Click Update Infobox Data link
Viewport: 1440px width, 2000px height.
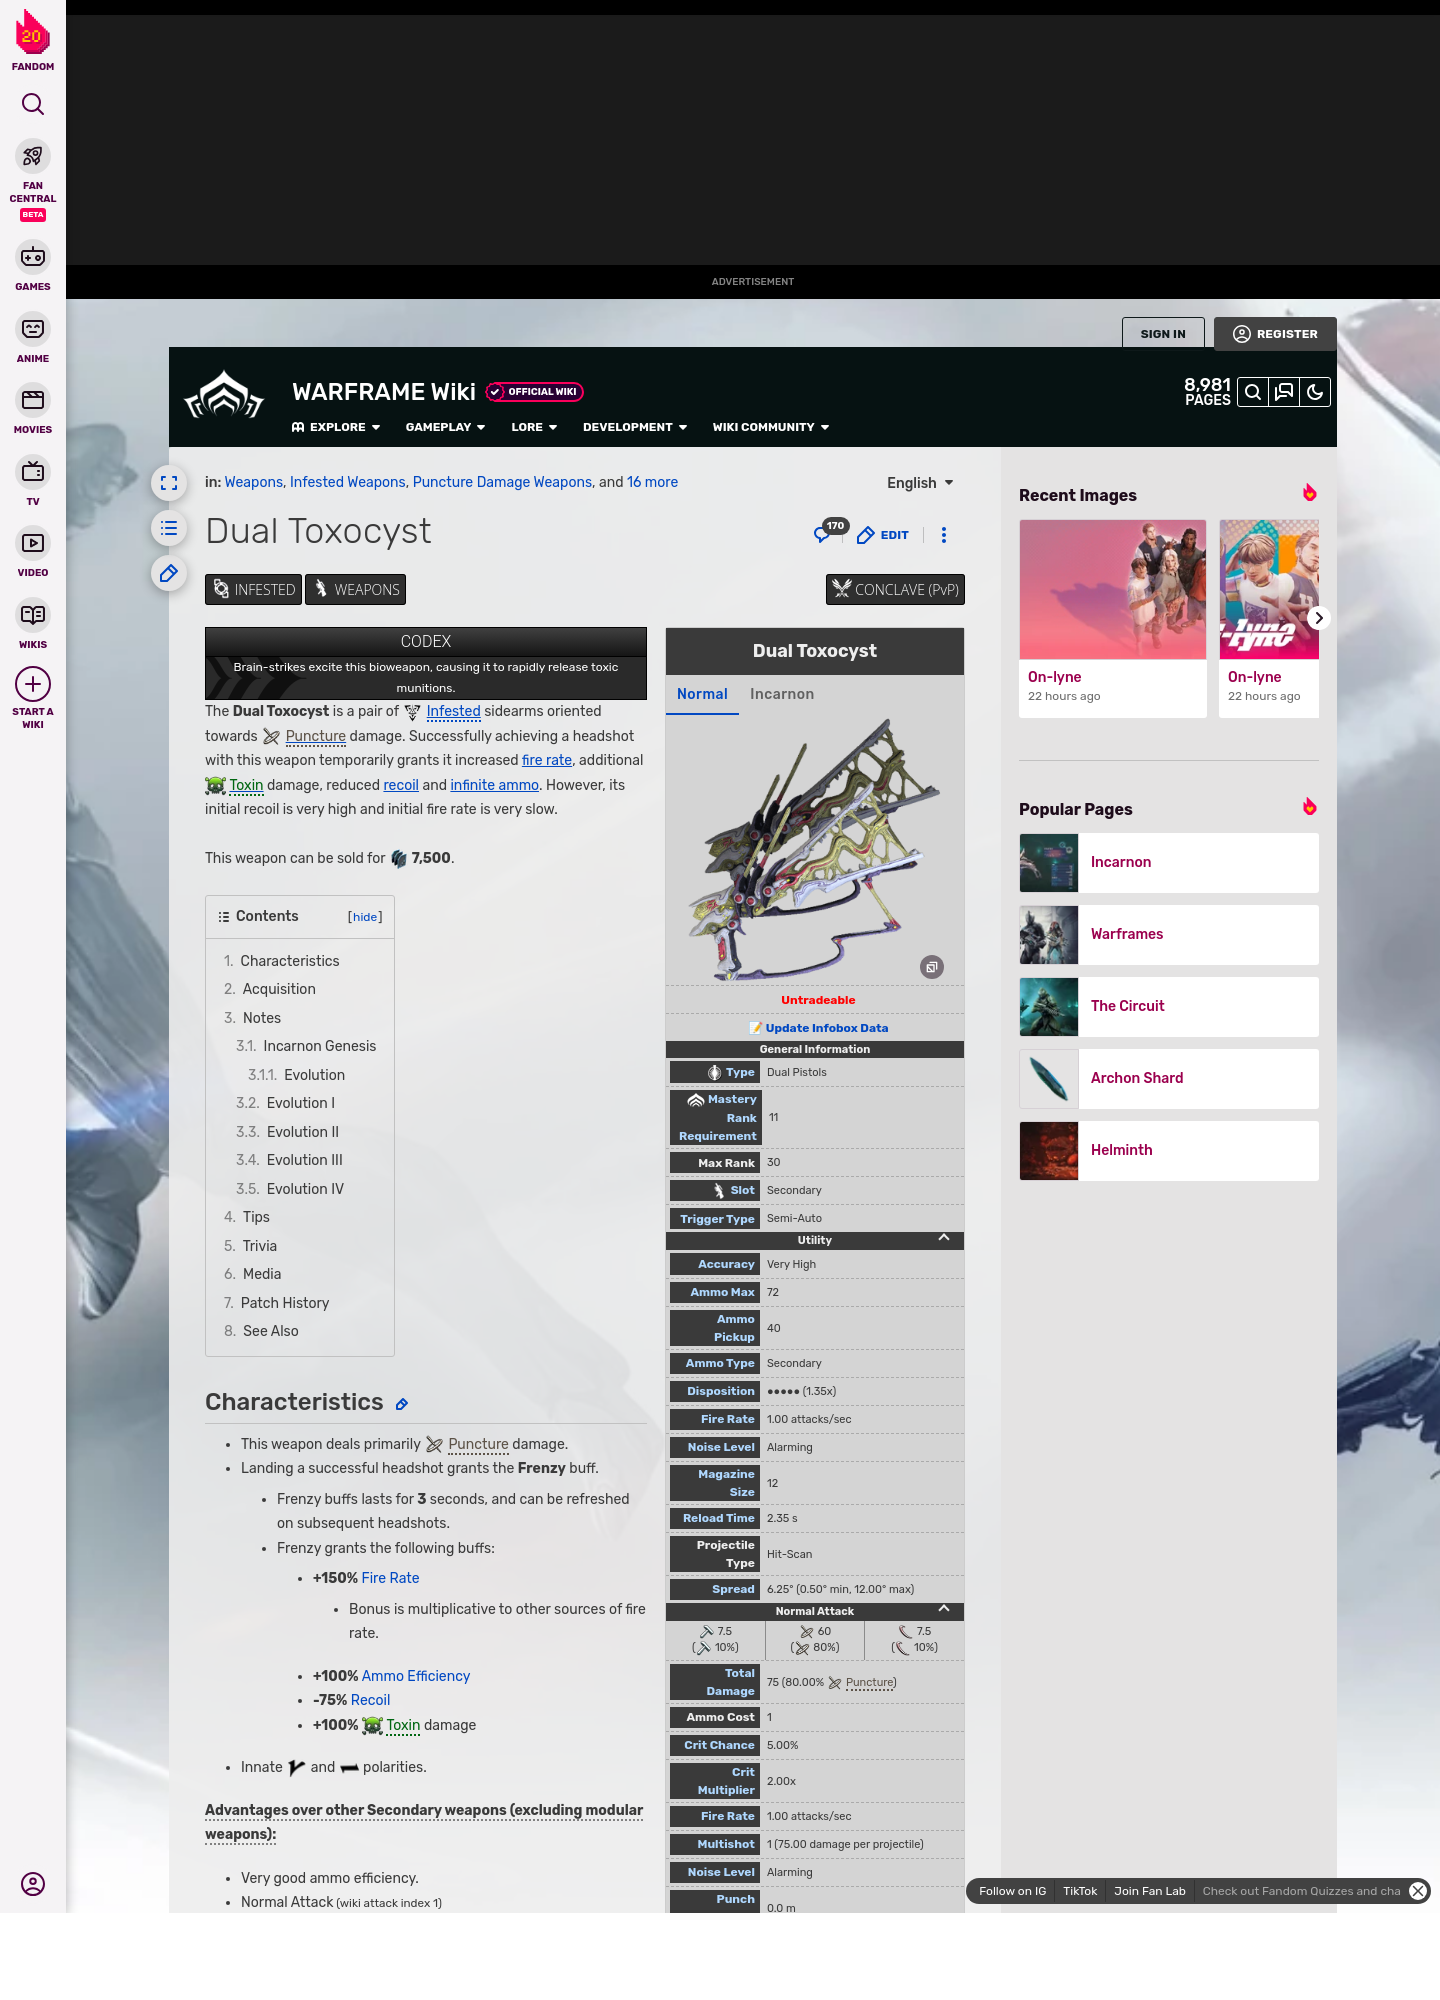click(826, 1028)
